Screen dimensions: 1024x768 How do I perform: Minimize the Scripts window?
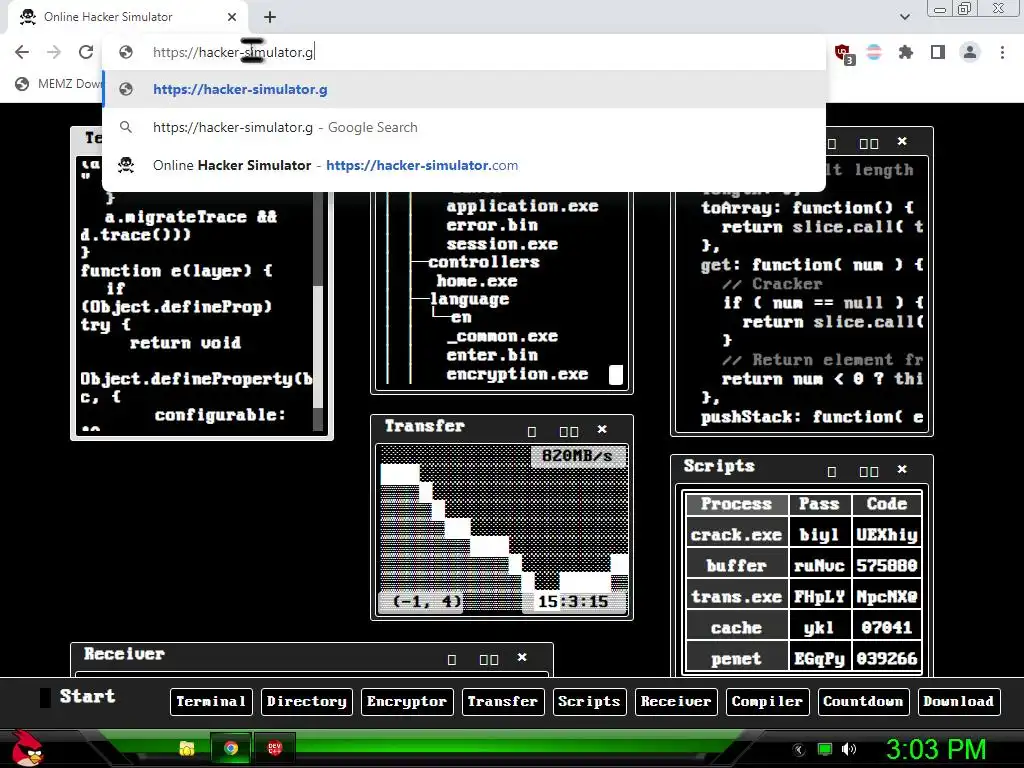click(x=831, y=472)
